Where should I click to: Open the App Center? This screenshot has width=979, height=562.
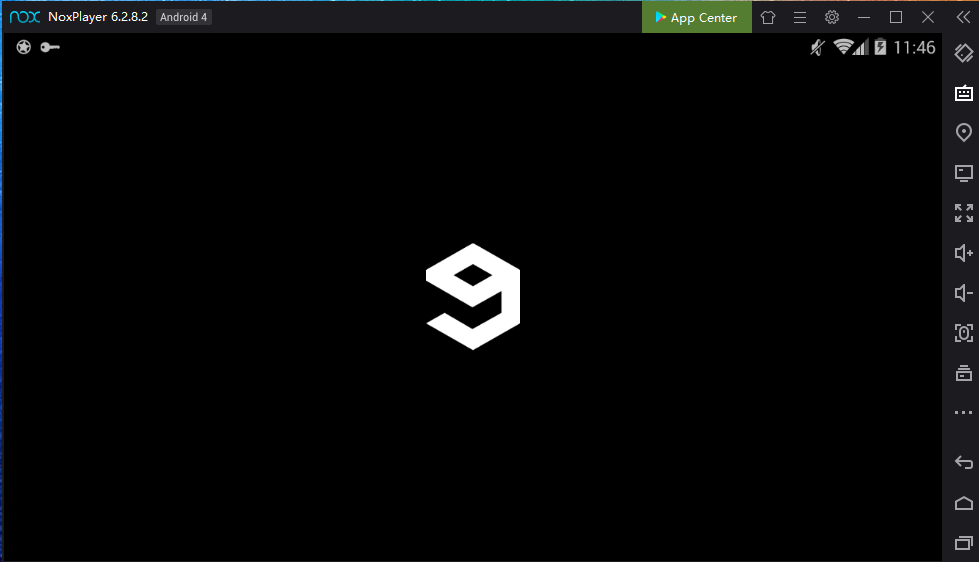pos(697,17)
